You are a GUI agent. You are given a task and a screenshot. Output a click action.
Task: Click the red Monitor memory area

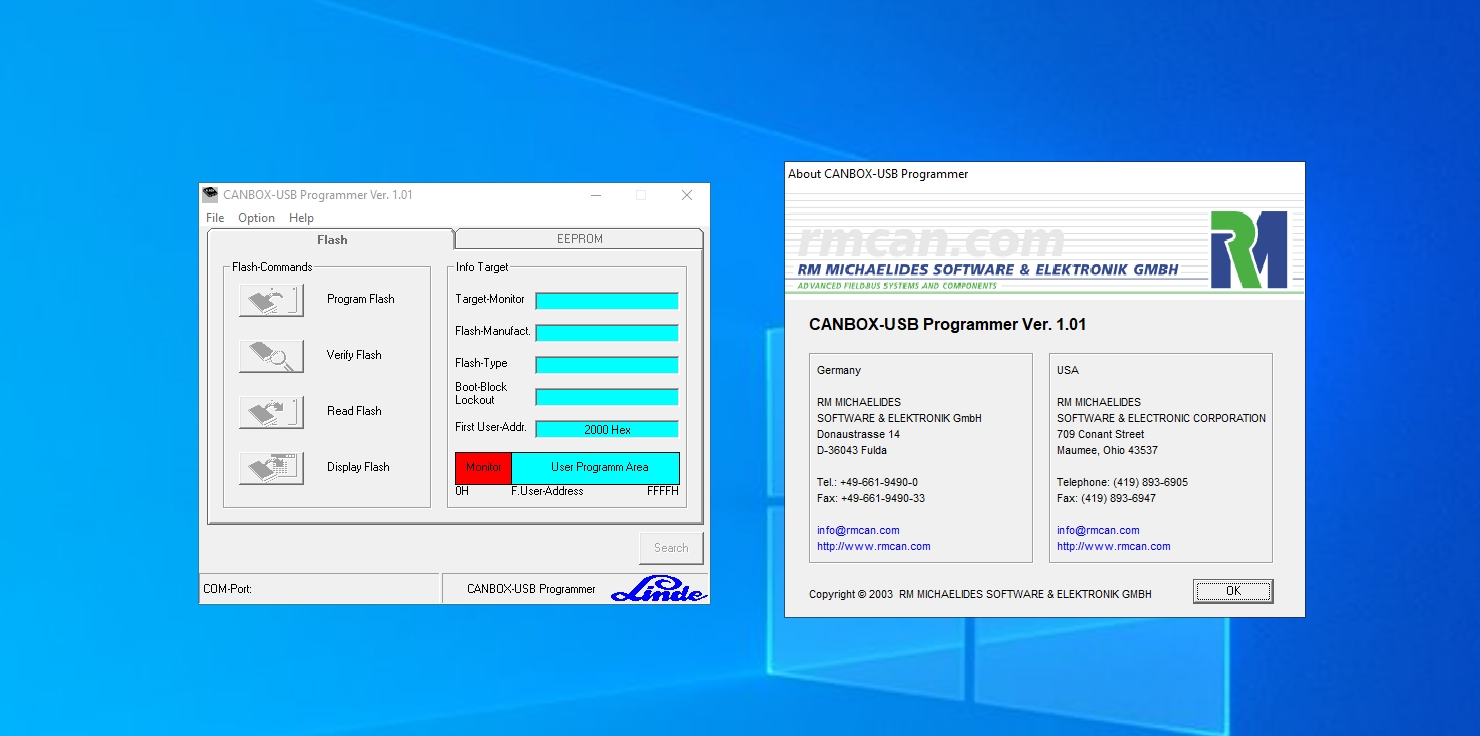click(x=484, y=468)
